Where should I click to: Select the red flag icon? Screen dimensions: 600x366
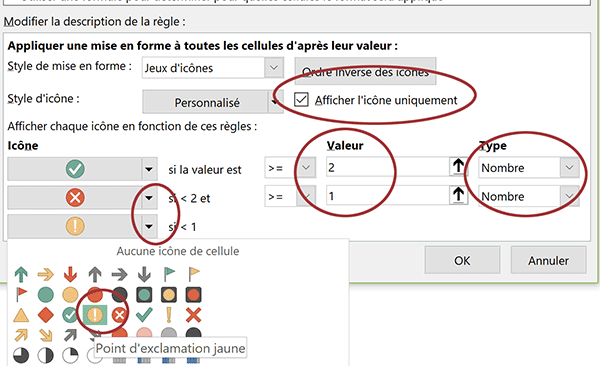21,295
